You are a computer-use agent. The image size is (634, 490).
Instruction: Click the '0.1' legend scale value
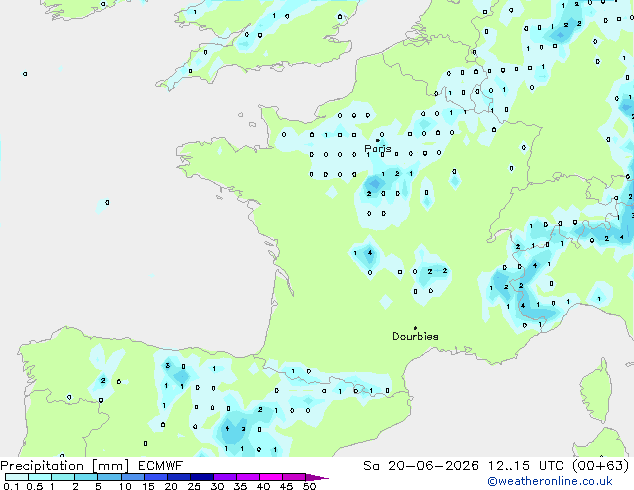(11, 486)
